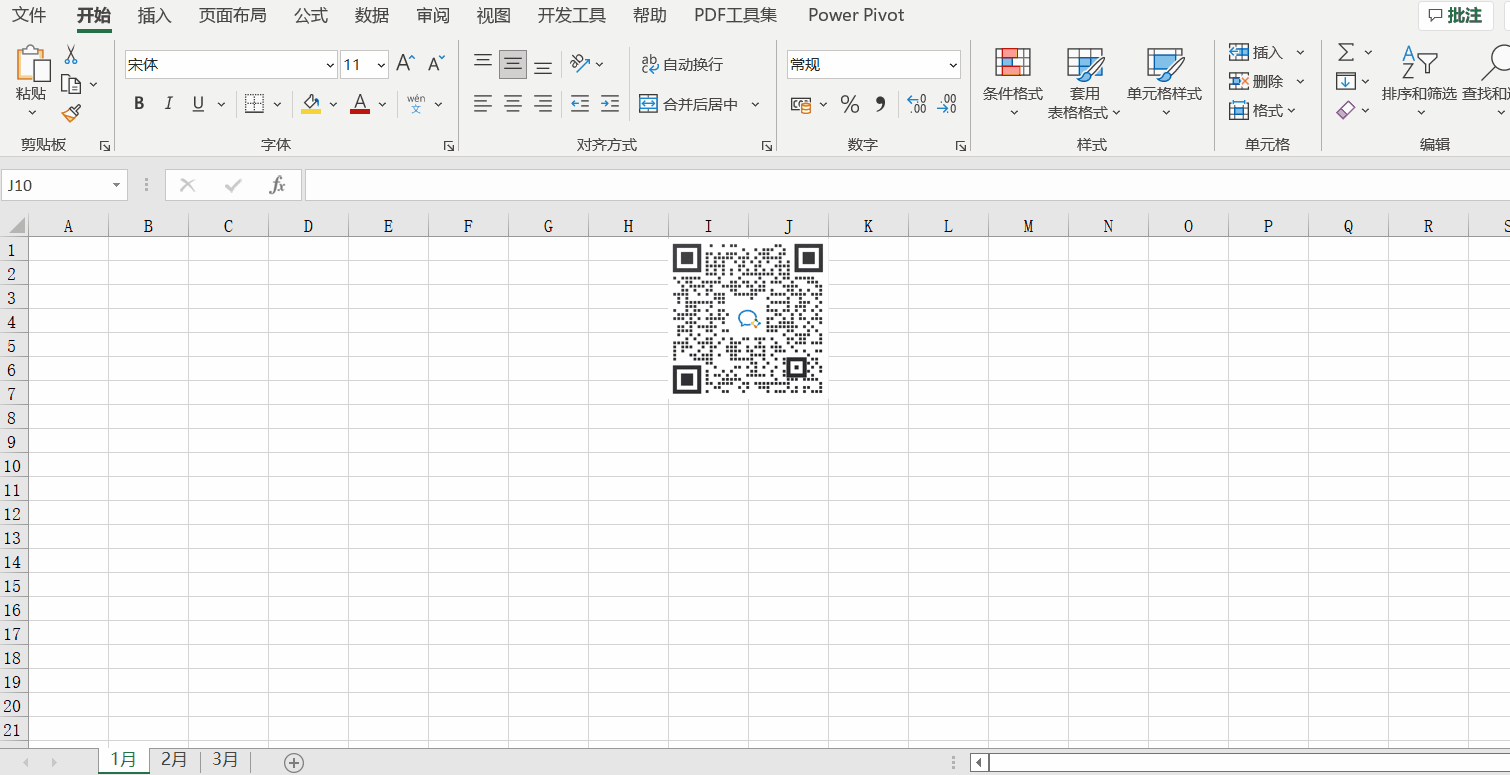Select the QR code image

(x=748, y=319)
